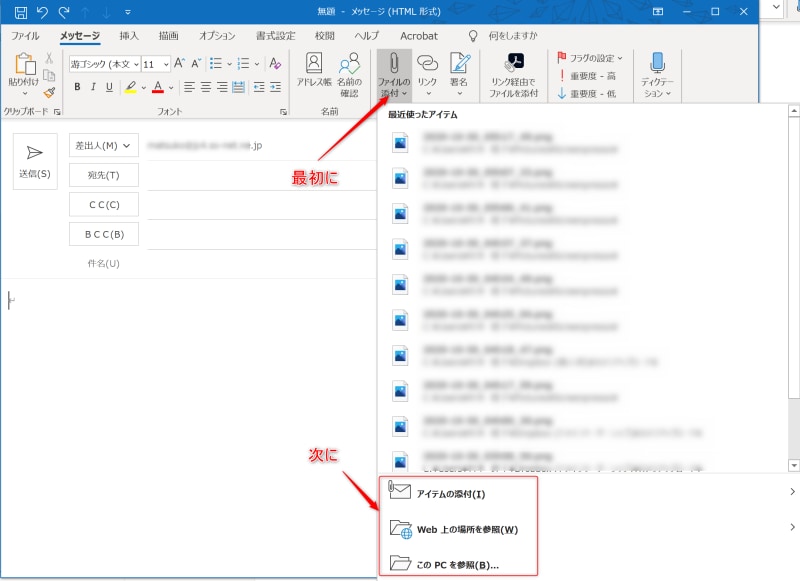The image size is (800, 581).
Task: Click the 宛先(T) recipient button
Action: [x=104, y=176]
